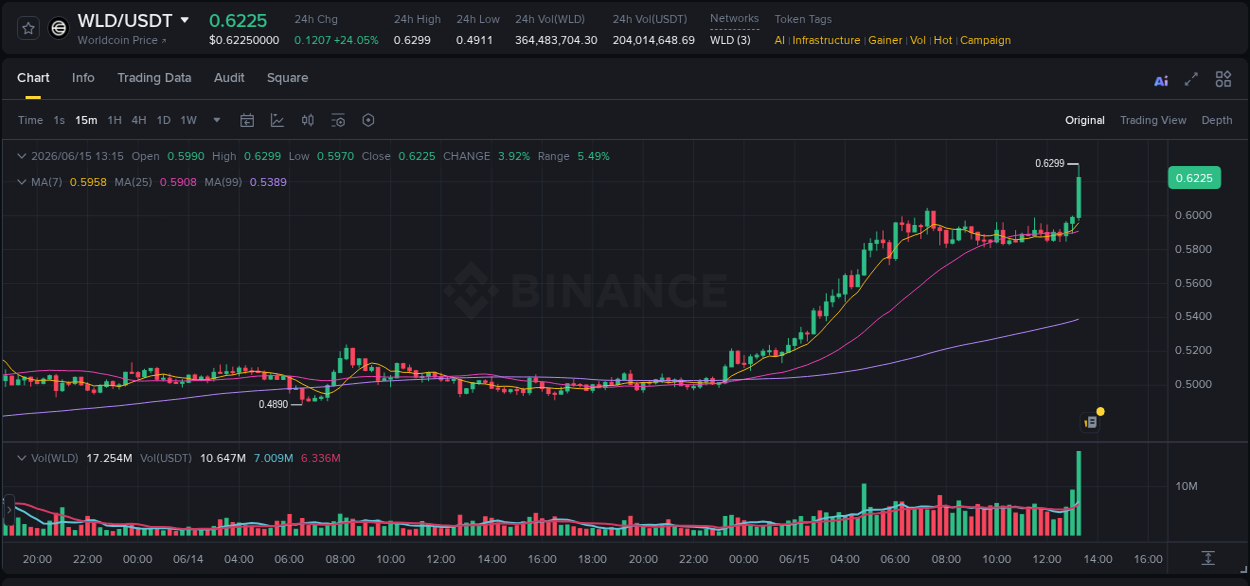Viewport: 1250px width, 586px height.
Task: Click the 24h Chg value +24.05%
Action: pyautogui.click(x=357, y=40)
